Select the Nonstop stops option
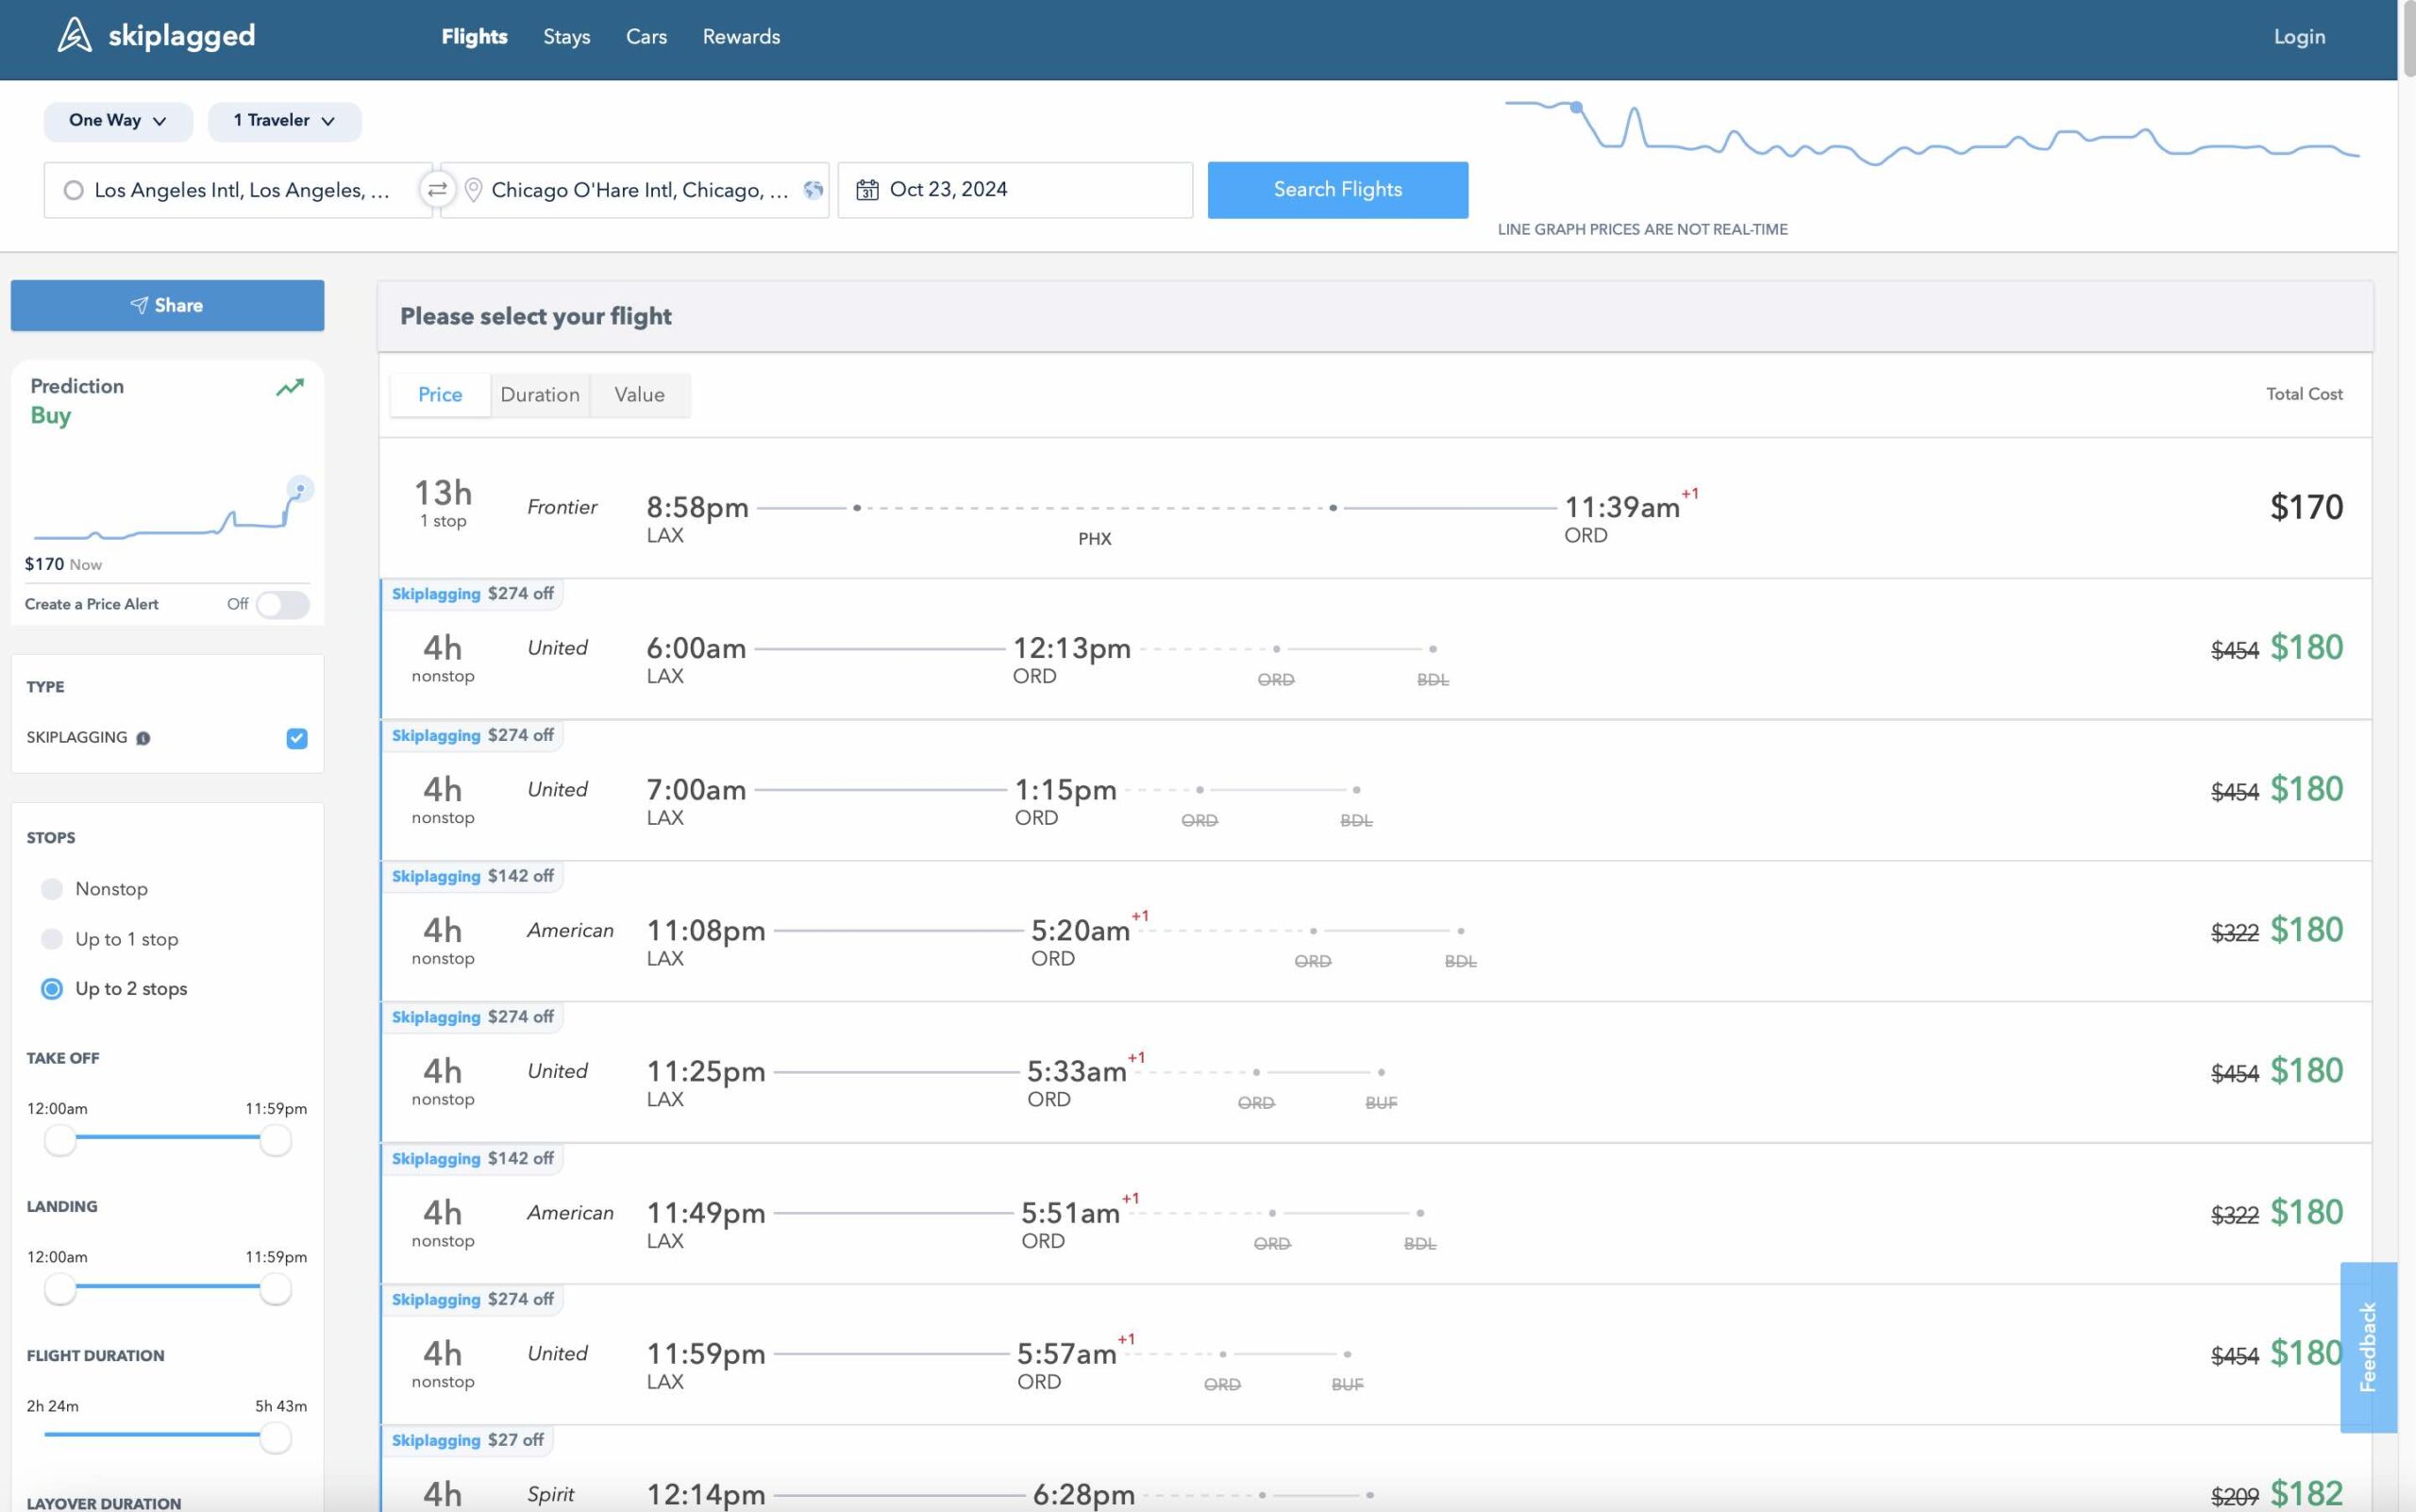 pos(52,889)
